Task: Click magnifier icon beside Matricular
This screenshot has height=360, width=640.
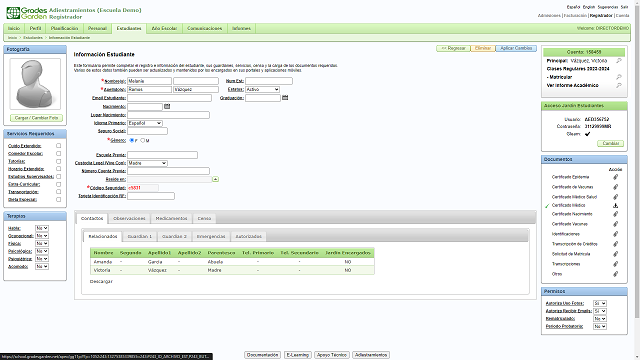Action: point(619,77)
